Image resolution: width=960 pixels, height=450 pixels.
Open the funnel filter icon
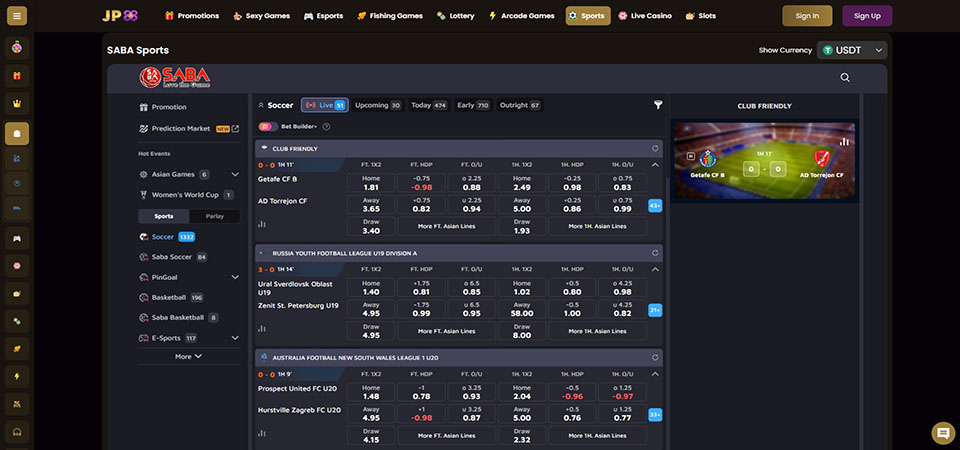click(x=658, y=105)
